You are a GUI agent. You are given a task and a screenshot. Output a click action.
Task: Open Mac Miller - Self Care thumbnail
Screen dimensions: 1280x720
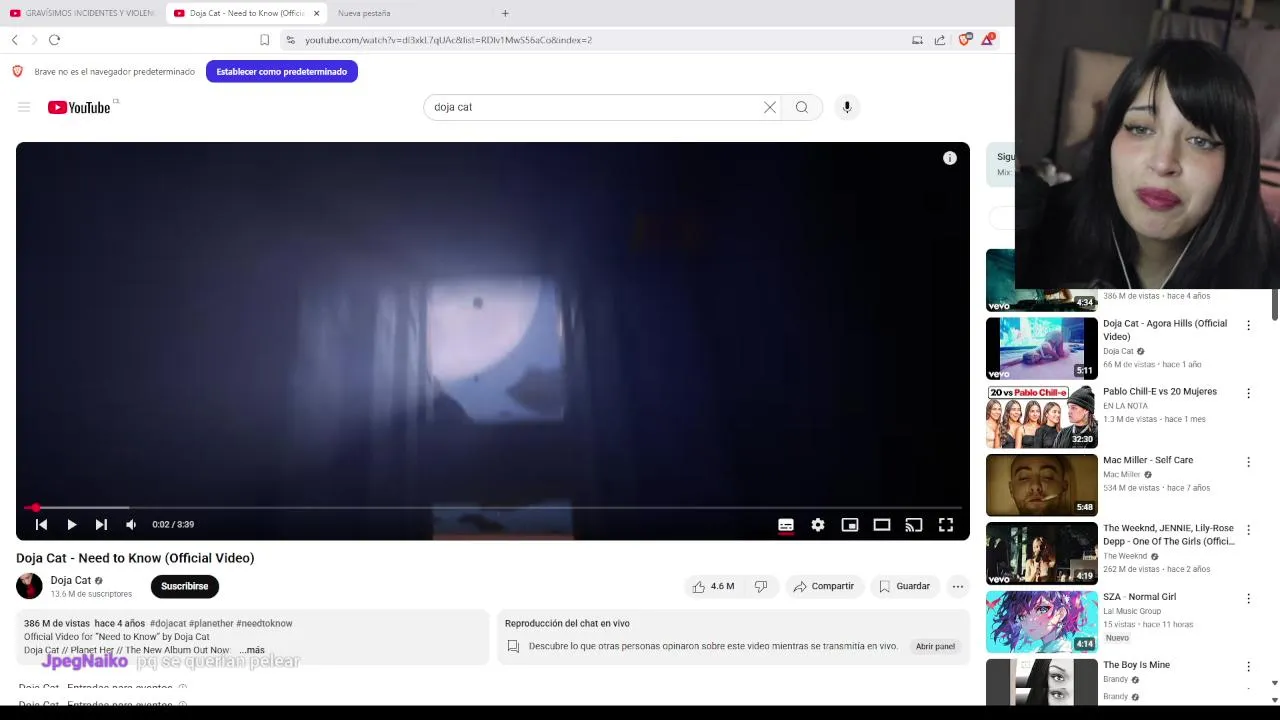coord(1042,485)
